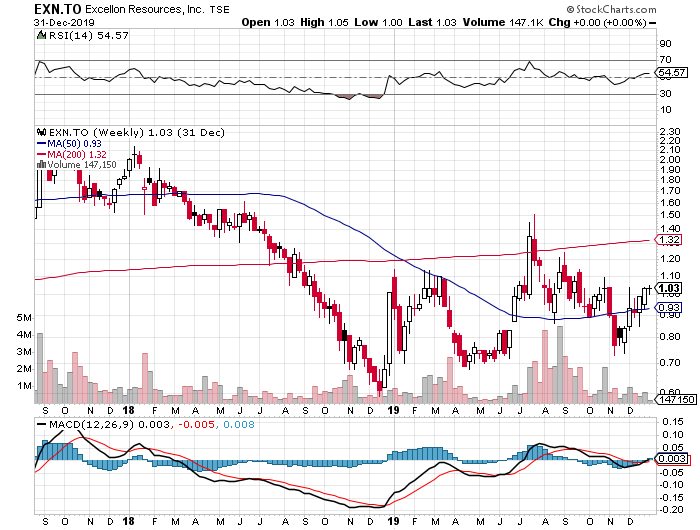
Task: Click the 5M volume axis label
Action: pyautogui.click(x=24, y=317)
